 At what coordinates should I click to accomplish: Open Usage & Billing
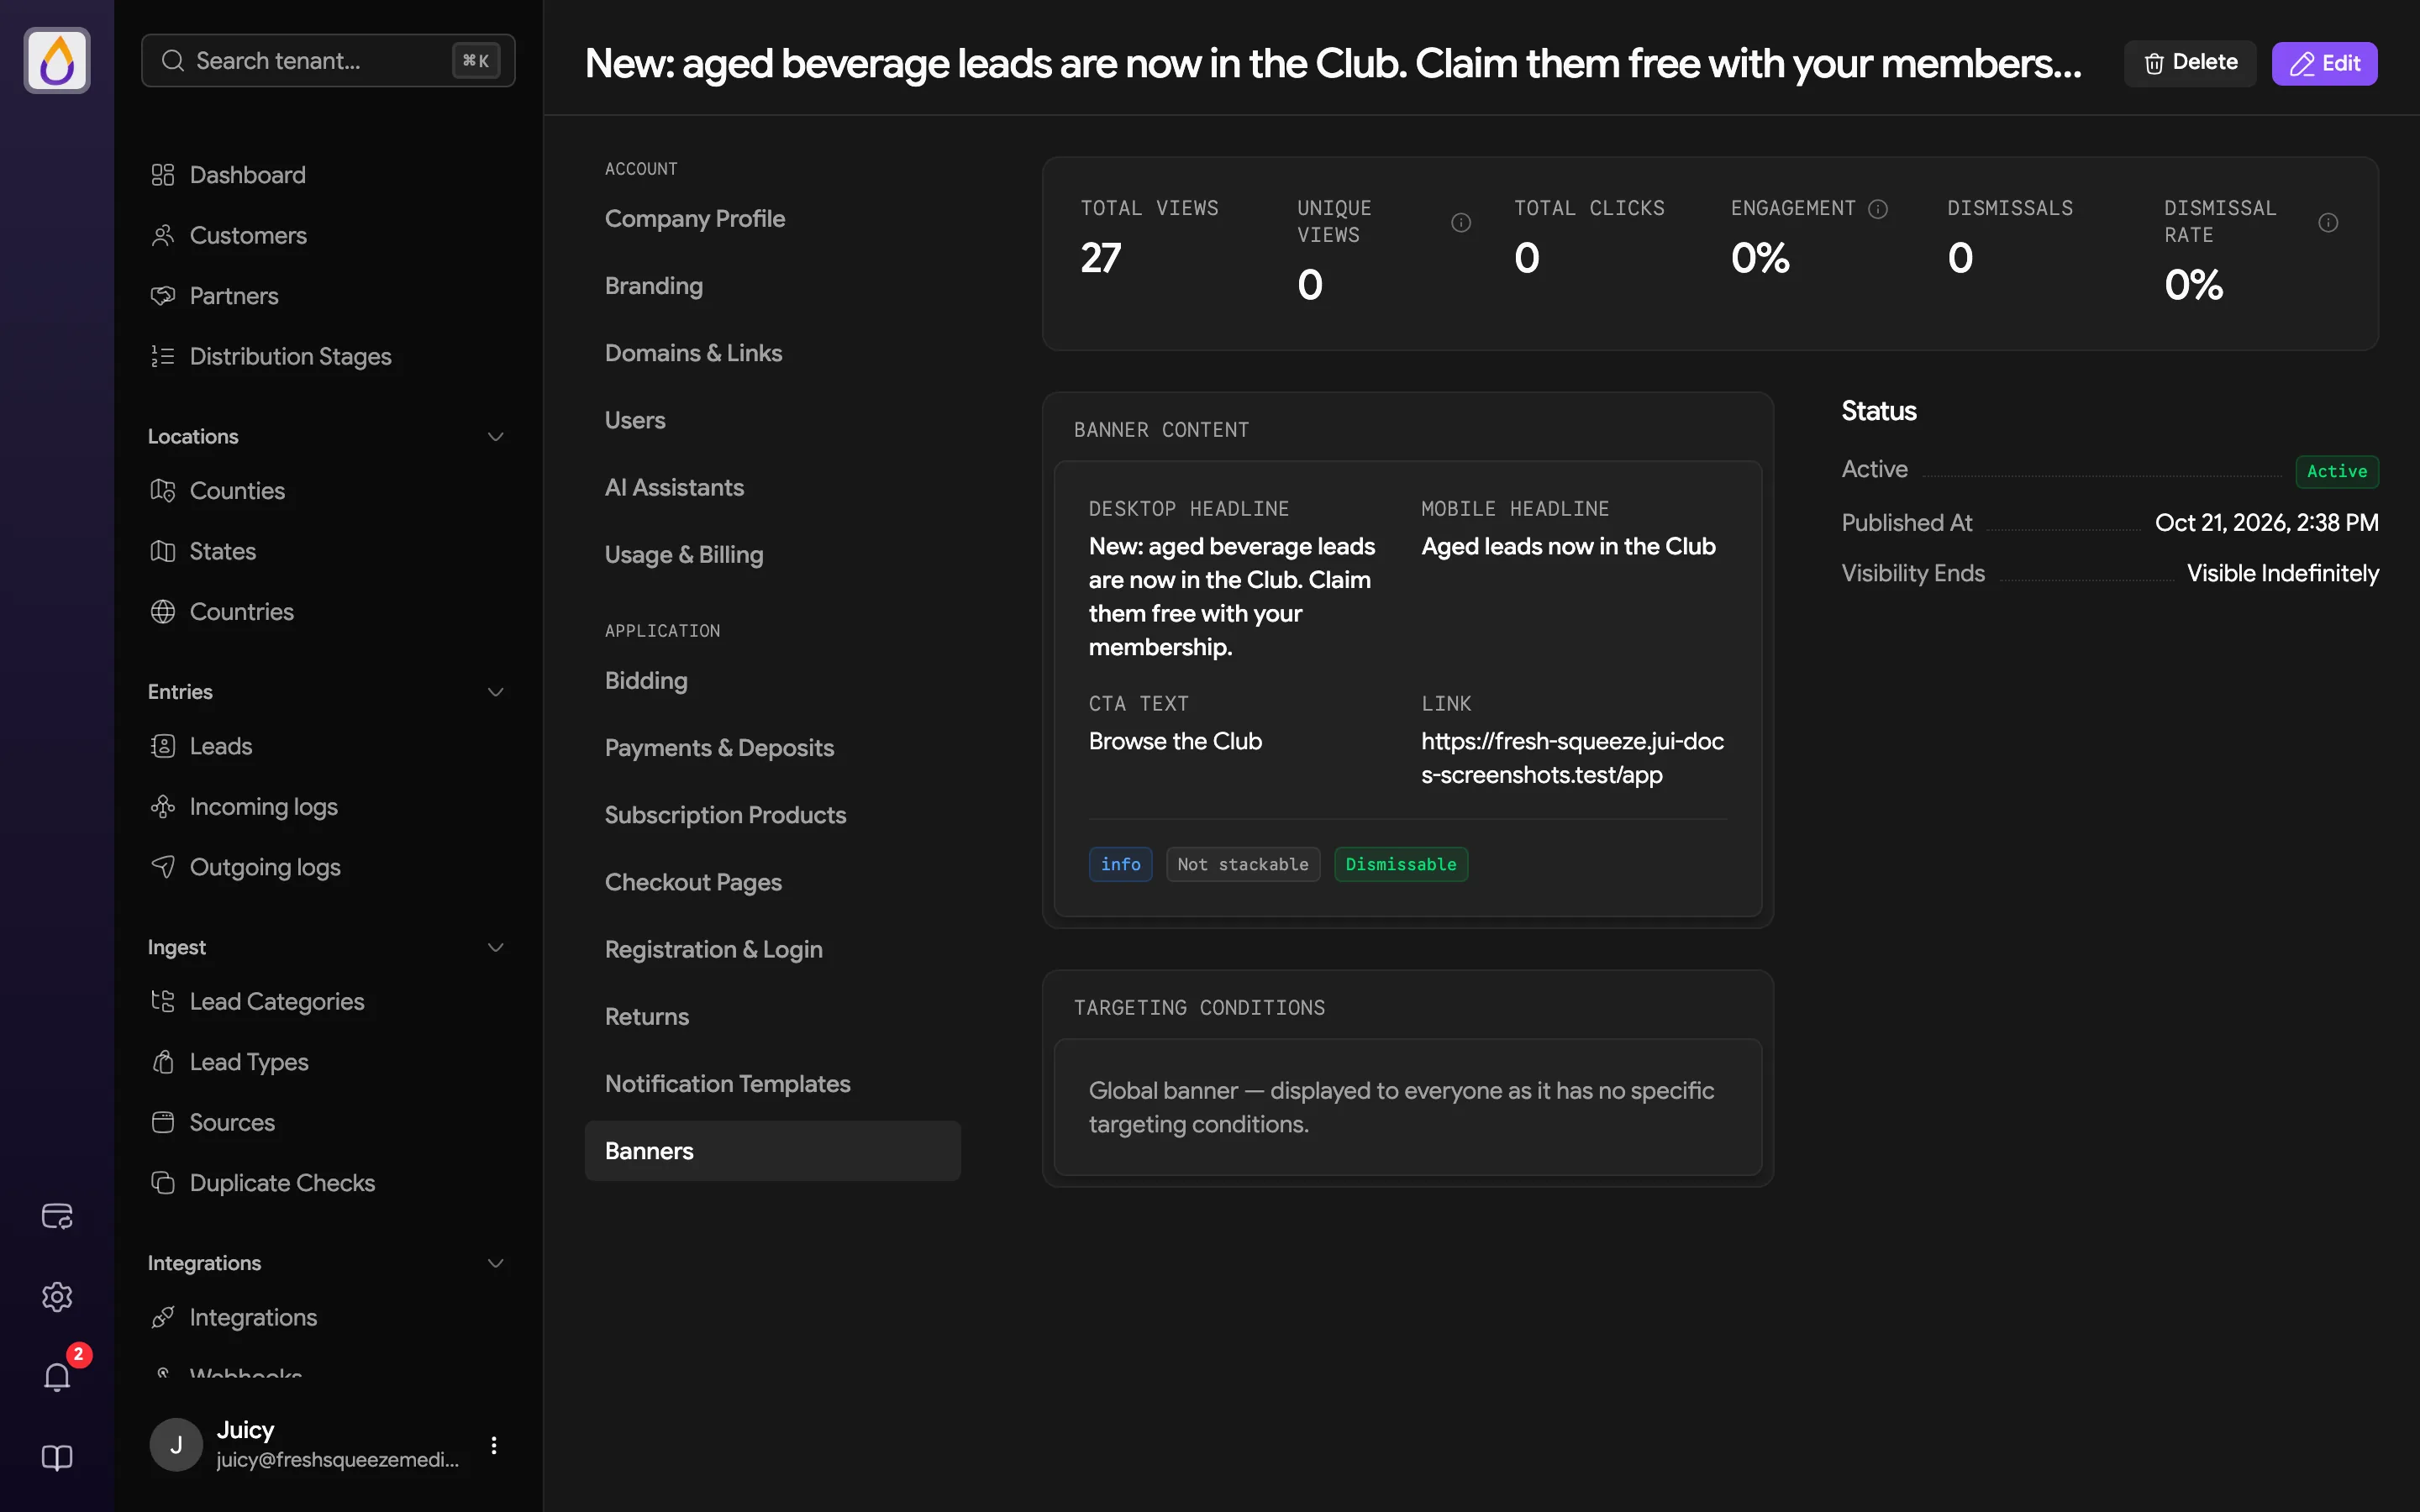pyautogui.click(x=772, y=555)
